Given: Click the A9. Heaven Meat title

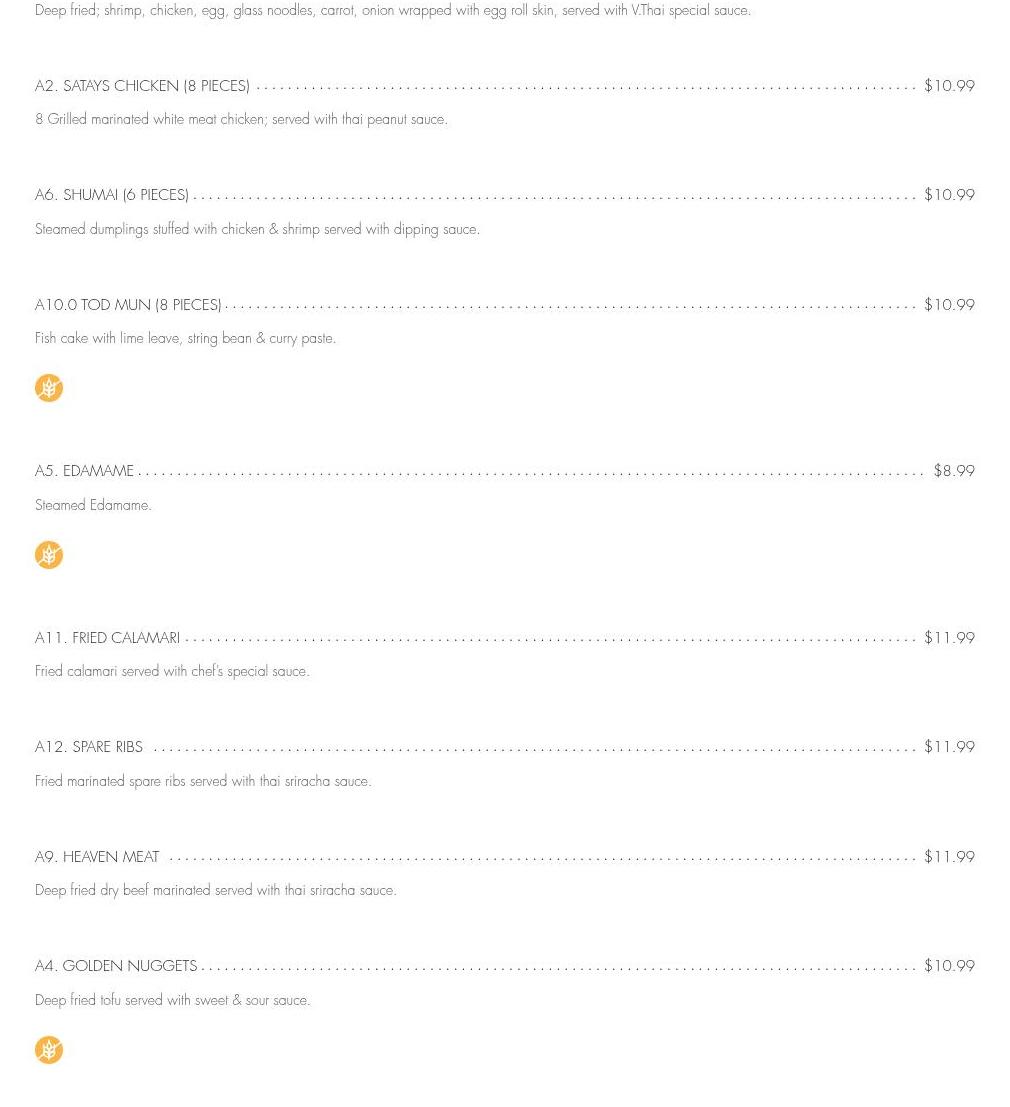Looking at the screenshot, I should [97, 857].
